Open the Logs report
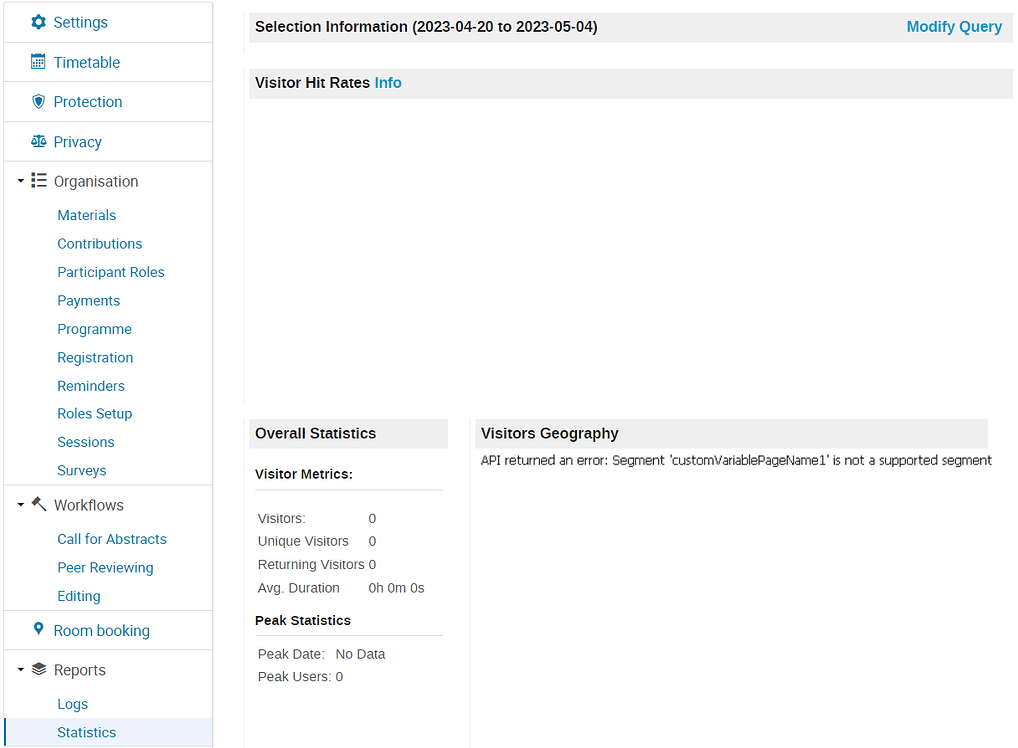This screenshot has width=1018, height=748. [72, 704]
